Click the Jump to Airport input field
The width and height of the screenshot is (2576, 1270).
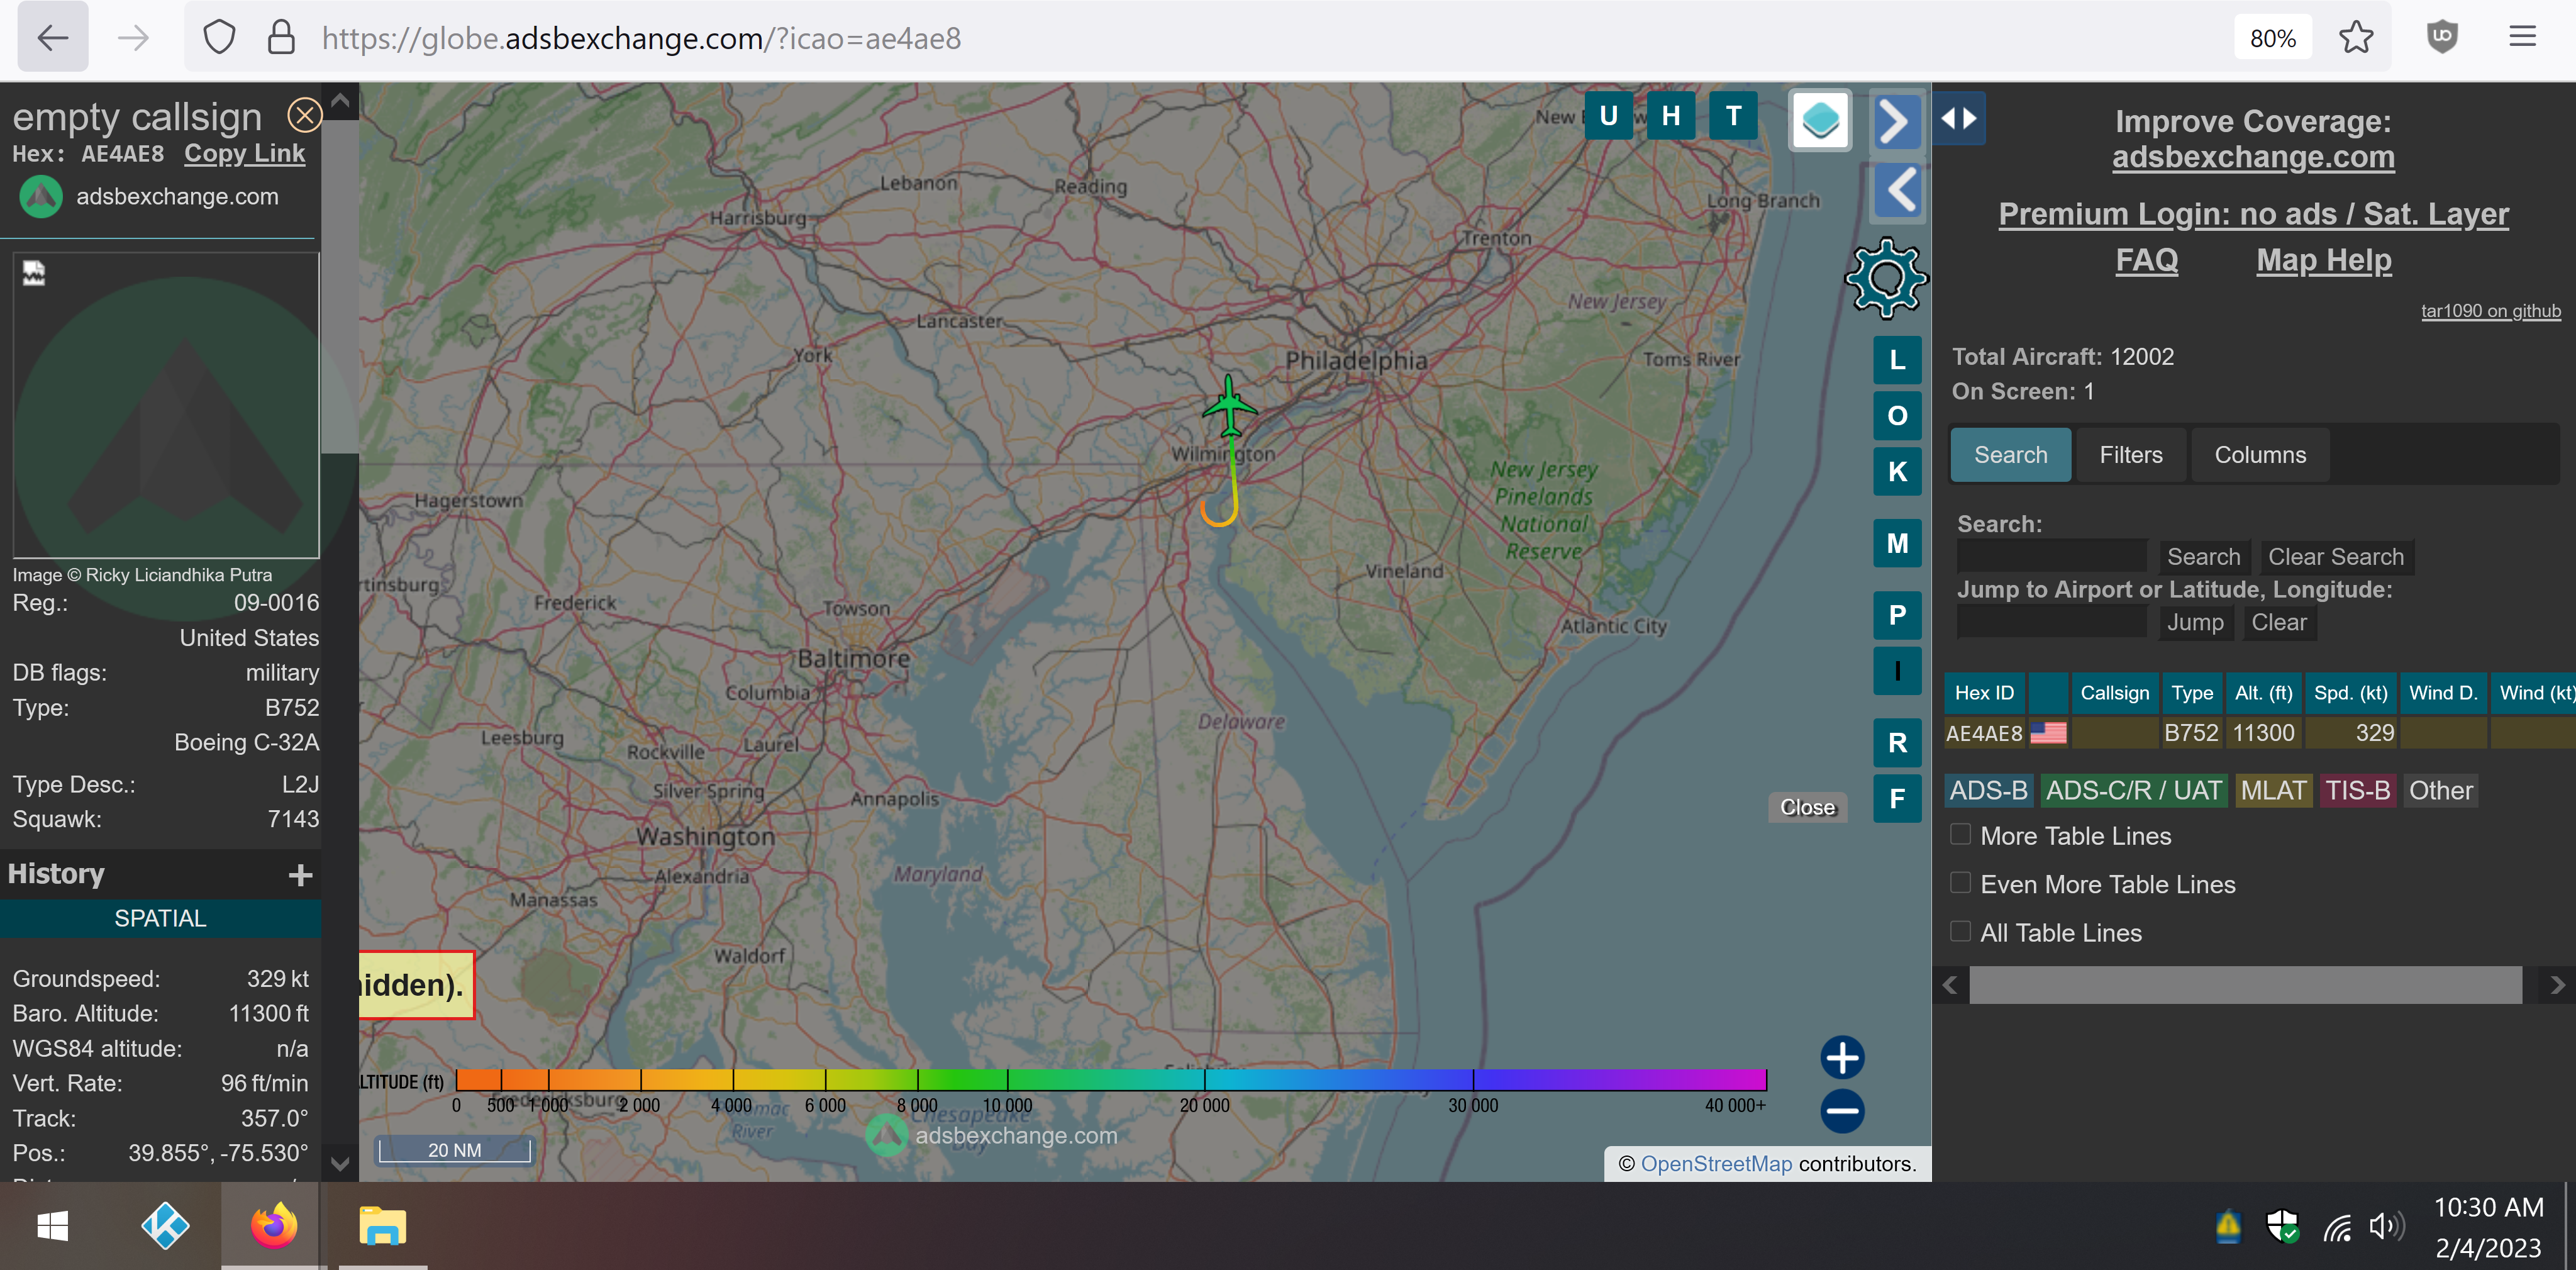[x=2051, y=622]
